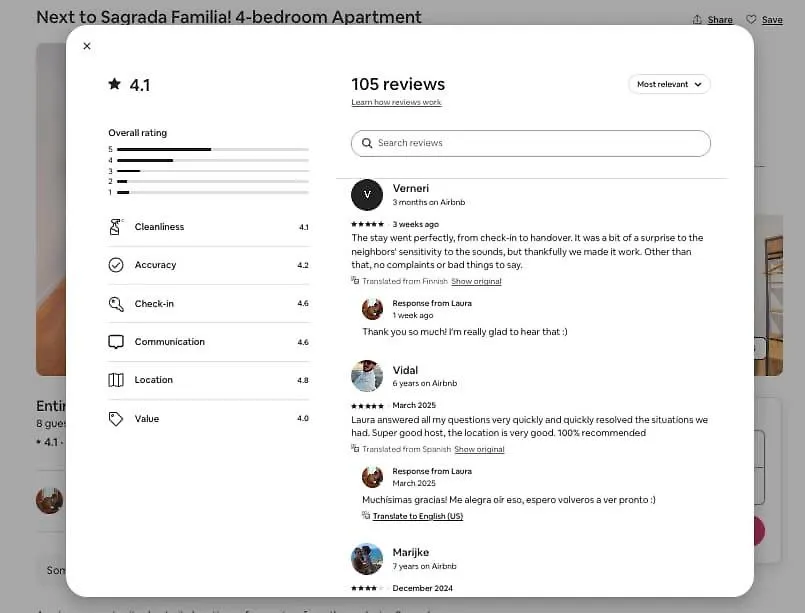The image size is (805, 613).
Task: Open Learn how reviews work link
Action: point(396,102)
